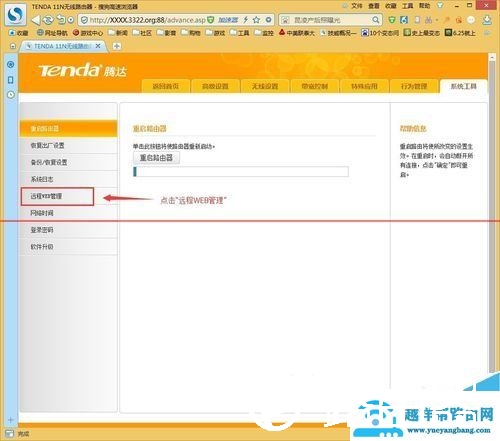Select 登录密码 in left menu
Viewport: 500px width, 441px height.
[x=69, y=230]
